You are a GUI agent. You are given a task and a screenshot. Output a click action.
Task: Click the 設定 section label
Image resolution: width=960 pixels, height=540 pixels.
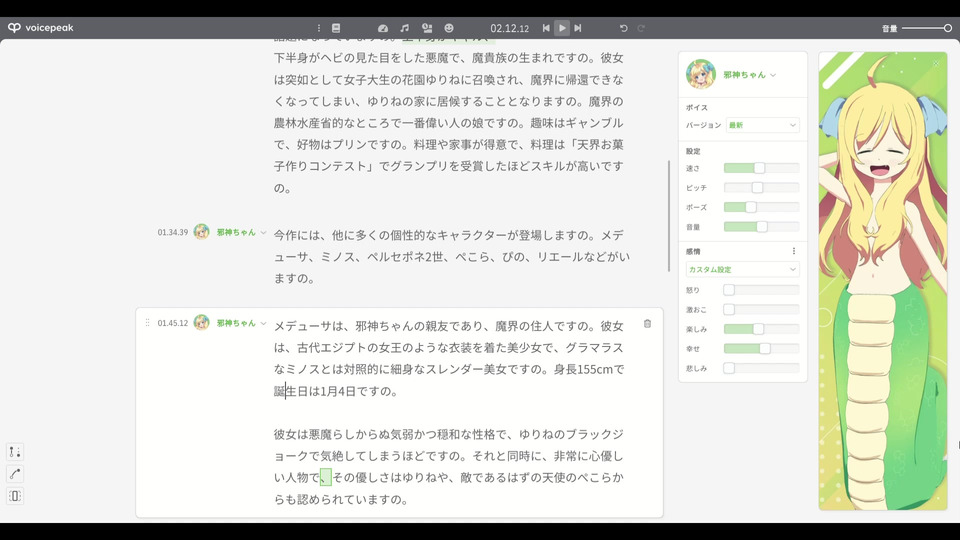click(x=693, y=151)
